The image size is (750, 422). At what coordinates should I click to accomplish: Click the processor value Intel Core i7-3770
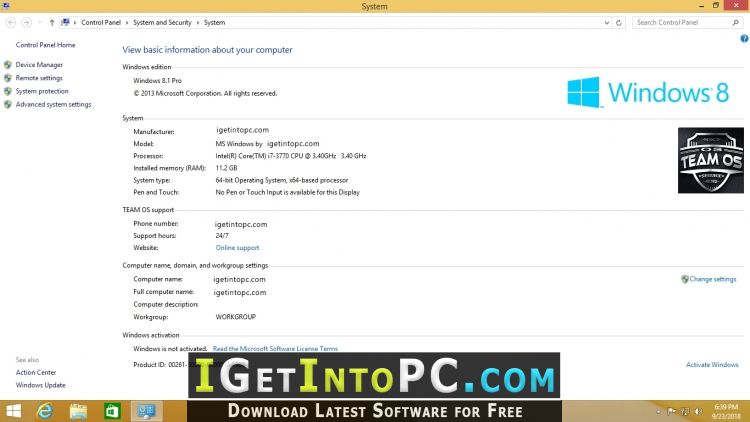pyautogui.click(x=291, y=156)
